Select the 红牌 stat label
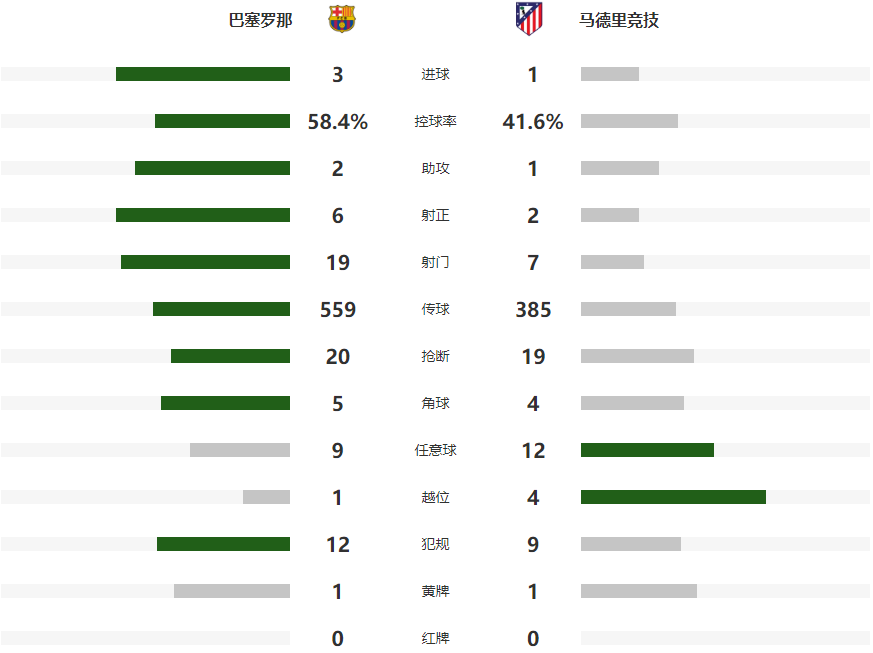The height and width of the screenshot is (653, 873). tap(435, 638)
